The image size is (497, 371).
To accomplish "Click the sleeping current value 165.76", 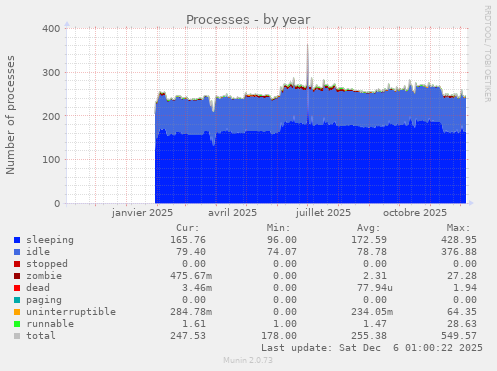I will point(188,240).
